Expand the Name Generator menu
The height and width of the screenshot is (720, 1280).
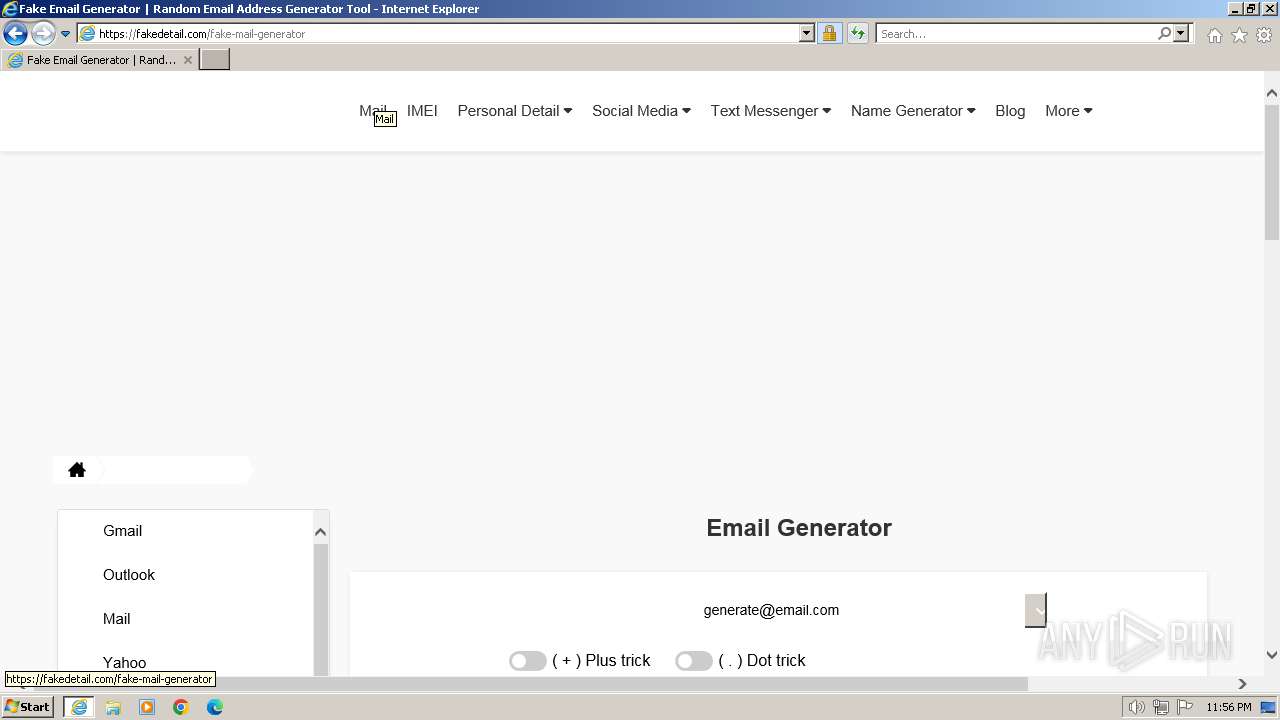tap(913, 111)
